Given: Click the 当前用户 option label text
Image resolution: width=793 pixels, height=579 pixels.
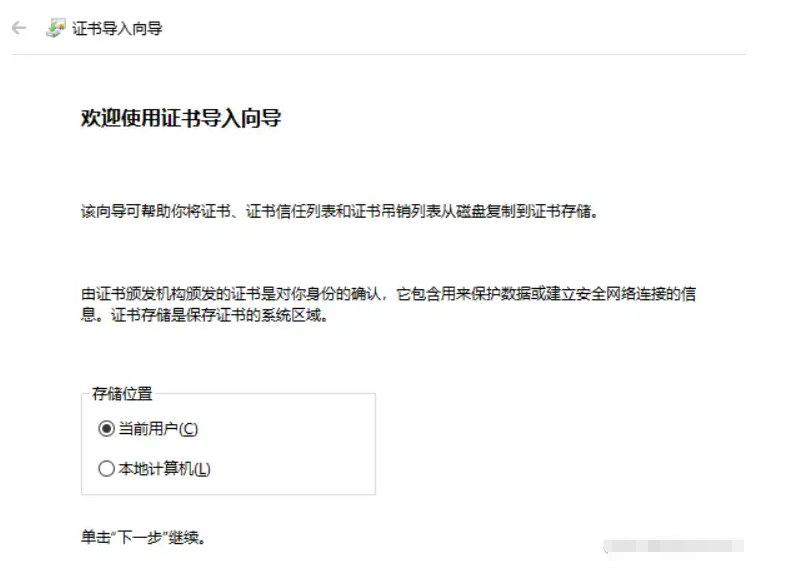Looking at the screenshot, I should (x=148, y=429).
